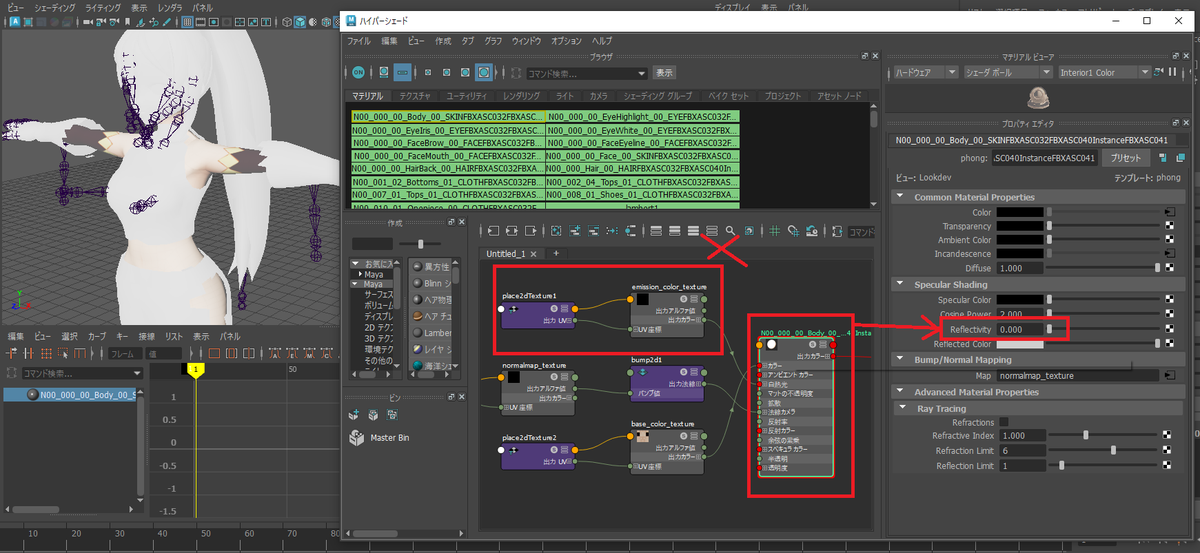The image size is (1200, 553).
Task: Switch browser to Textures (テクスチャ) tab
Action: point(415,96)
